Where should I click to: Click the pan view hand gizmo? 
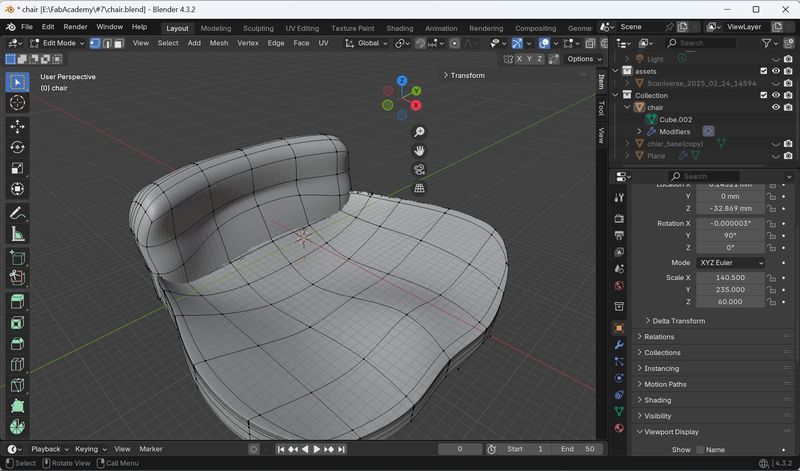(419, 151)
